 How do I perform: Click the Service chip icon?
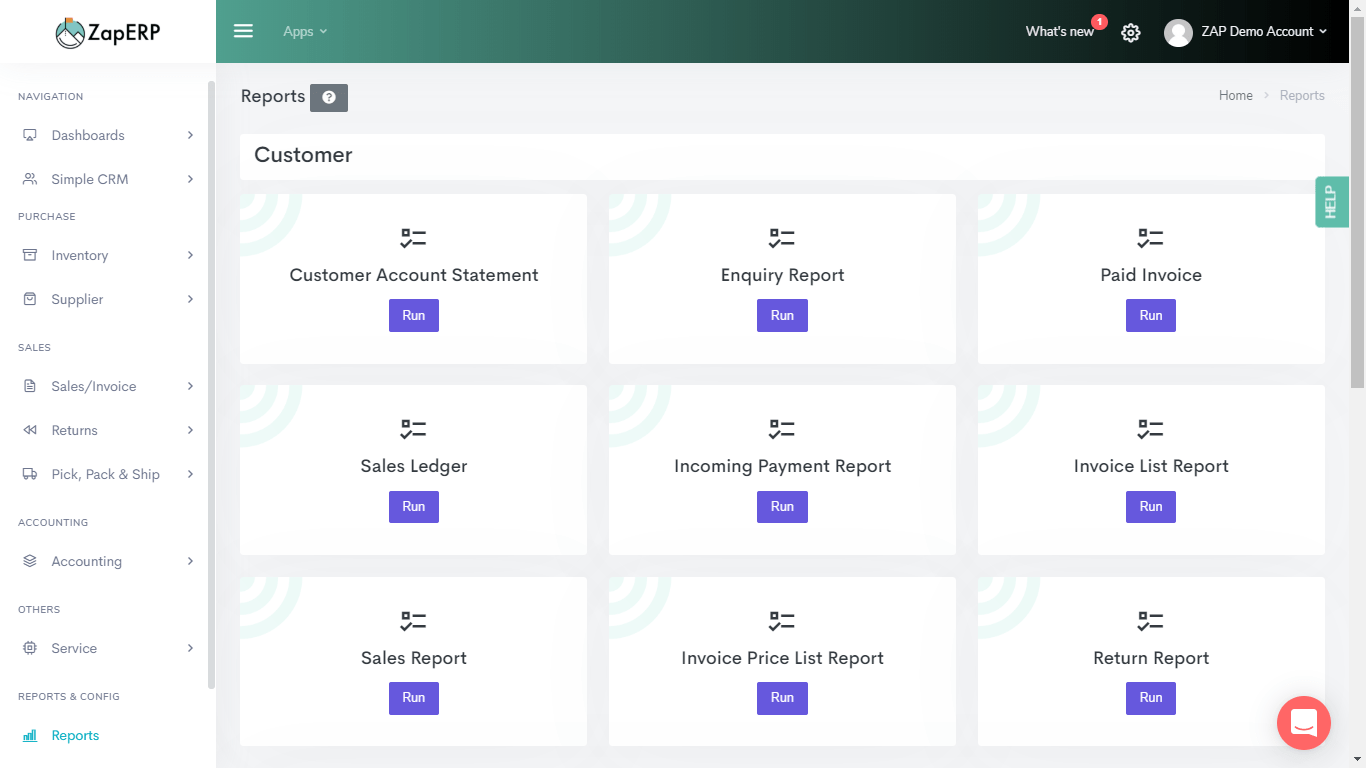pyautogui.click(x=30, y=648)
